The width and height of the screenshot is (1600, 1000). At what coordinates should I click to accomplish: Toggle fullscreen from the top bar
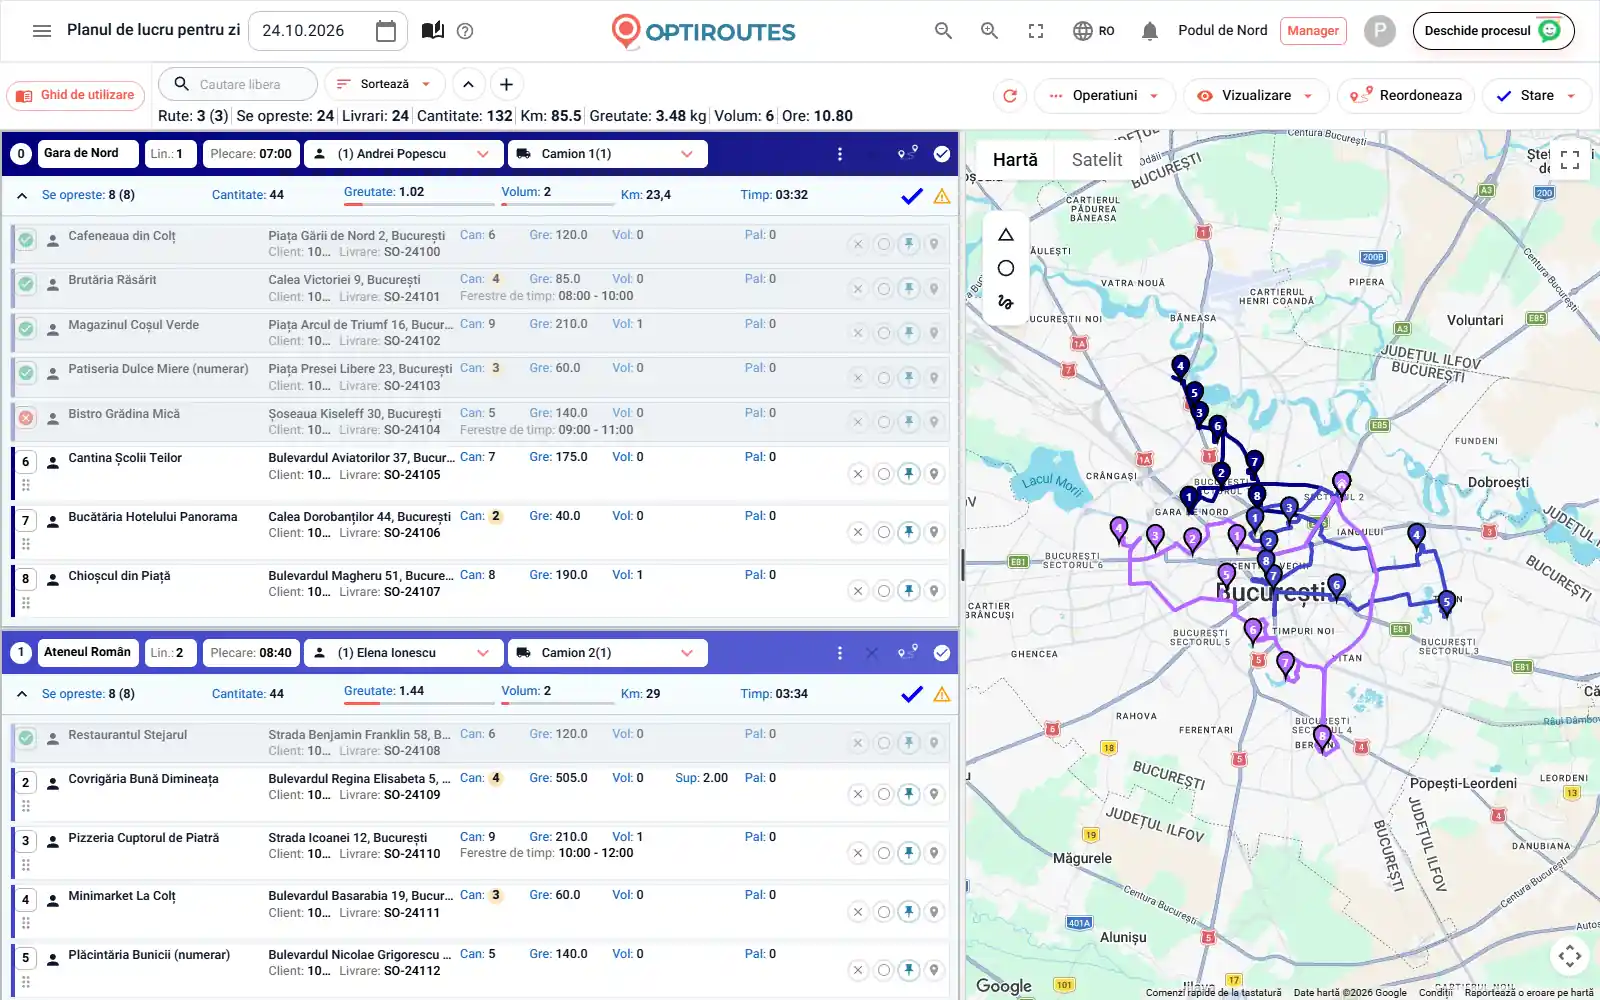[x=1036, y=31]
